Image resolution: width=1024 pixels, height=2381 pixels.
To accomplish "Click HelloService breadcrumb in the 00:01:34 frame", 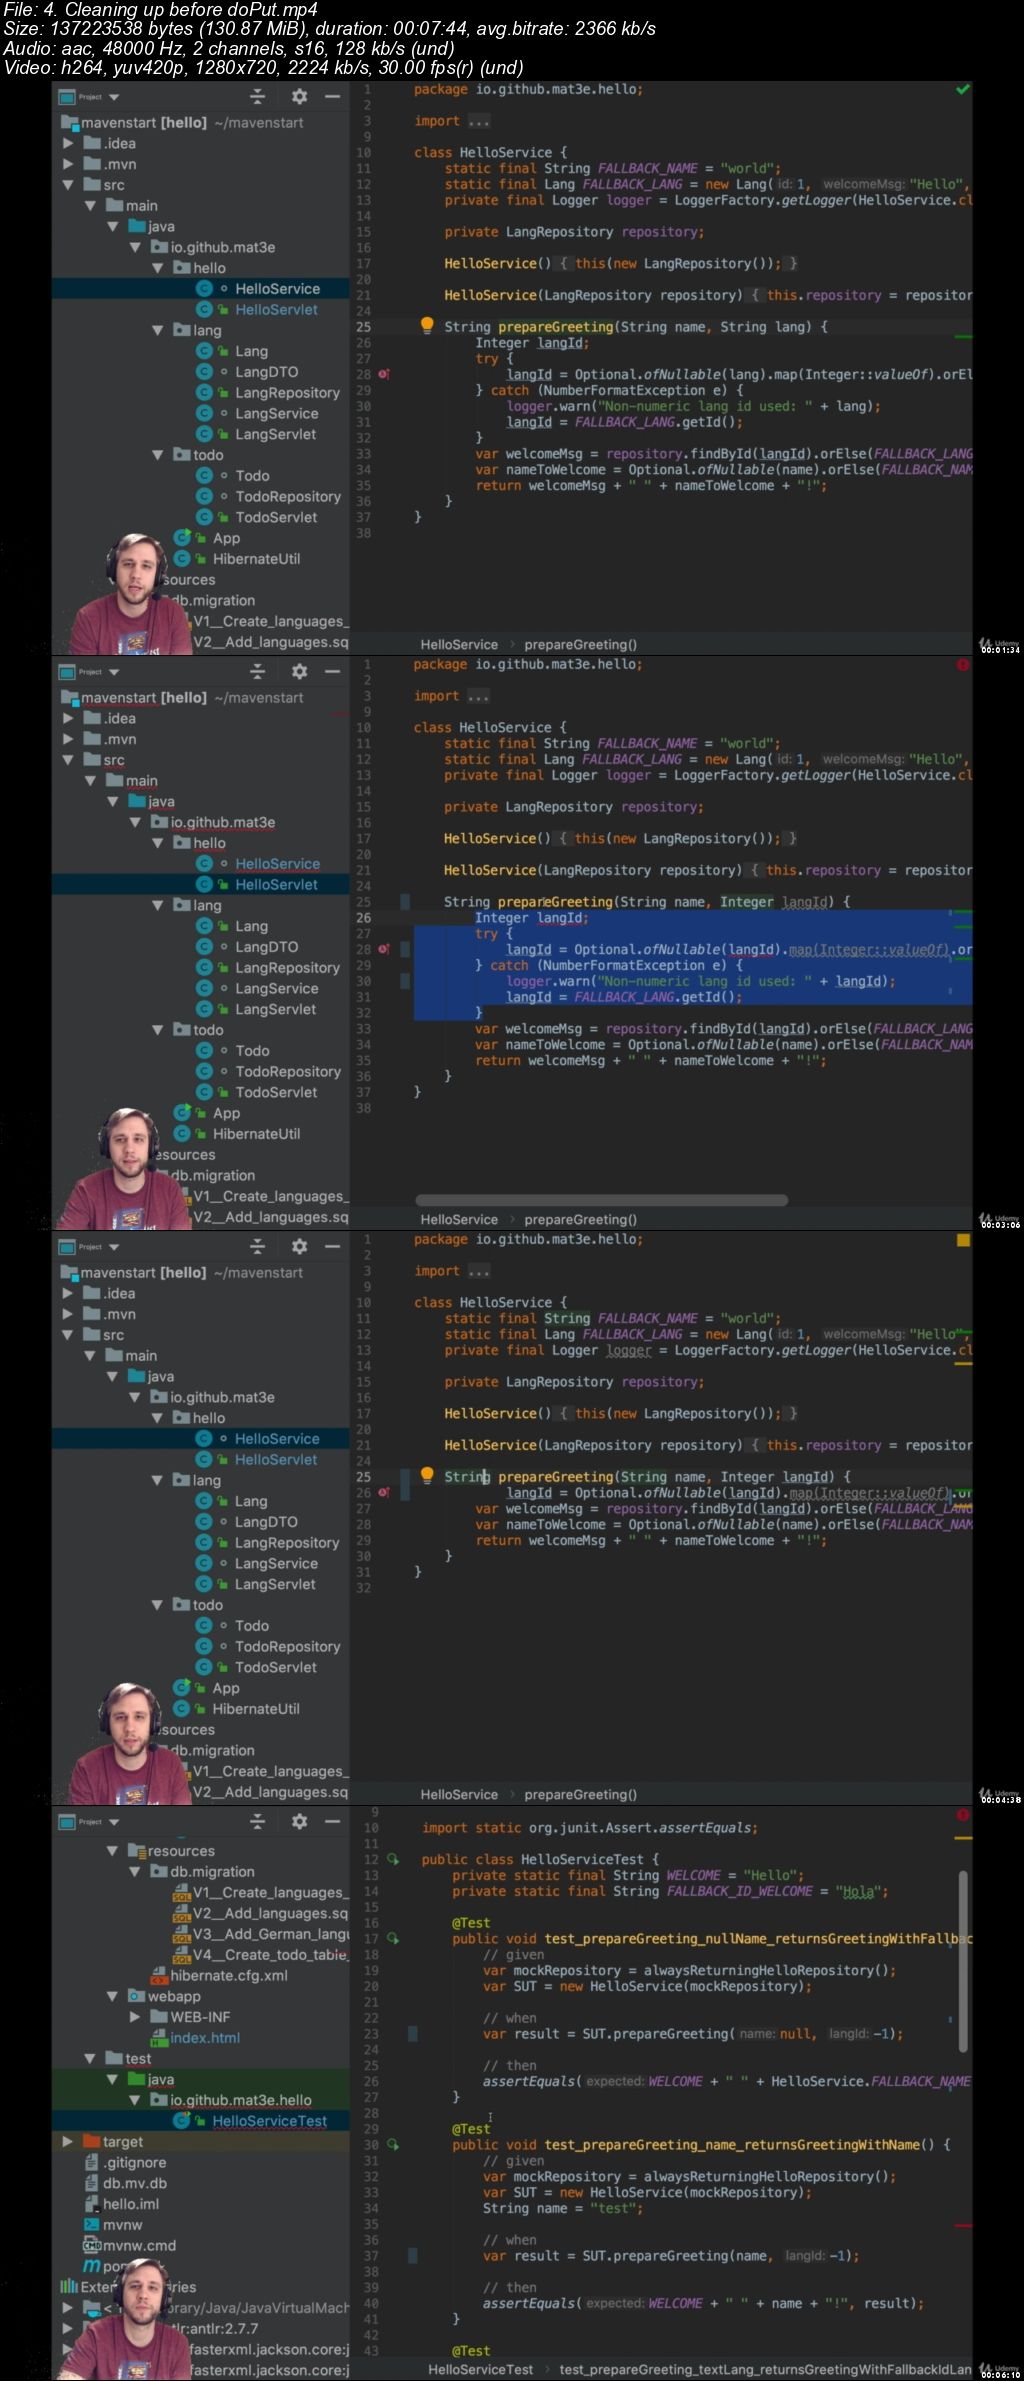I will [459, 645].
